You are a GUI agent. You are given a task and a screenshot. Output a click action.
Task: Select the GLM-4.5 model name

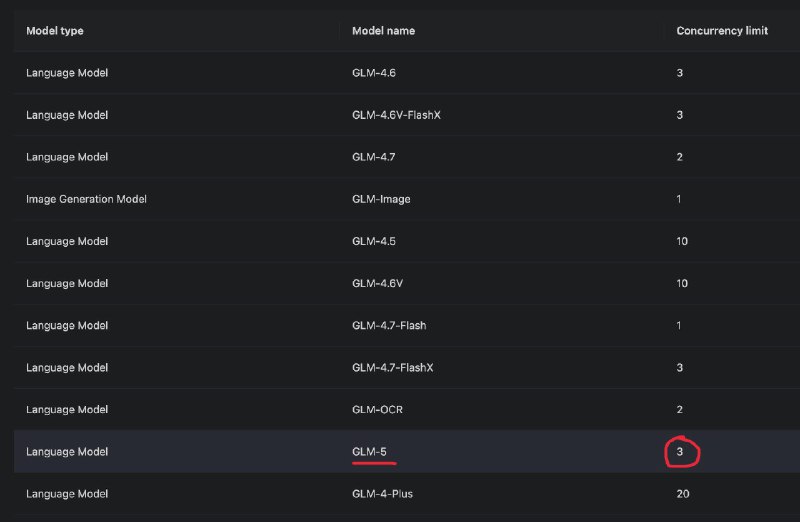coord(375,241)
